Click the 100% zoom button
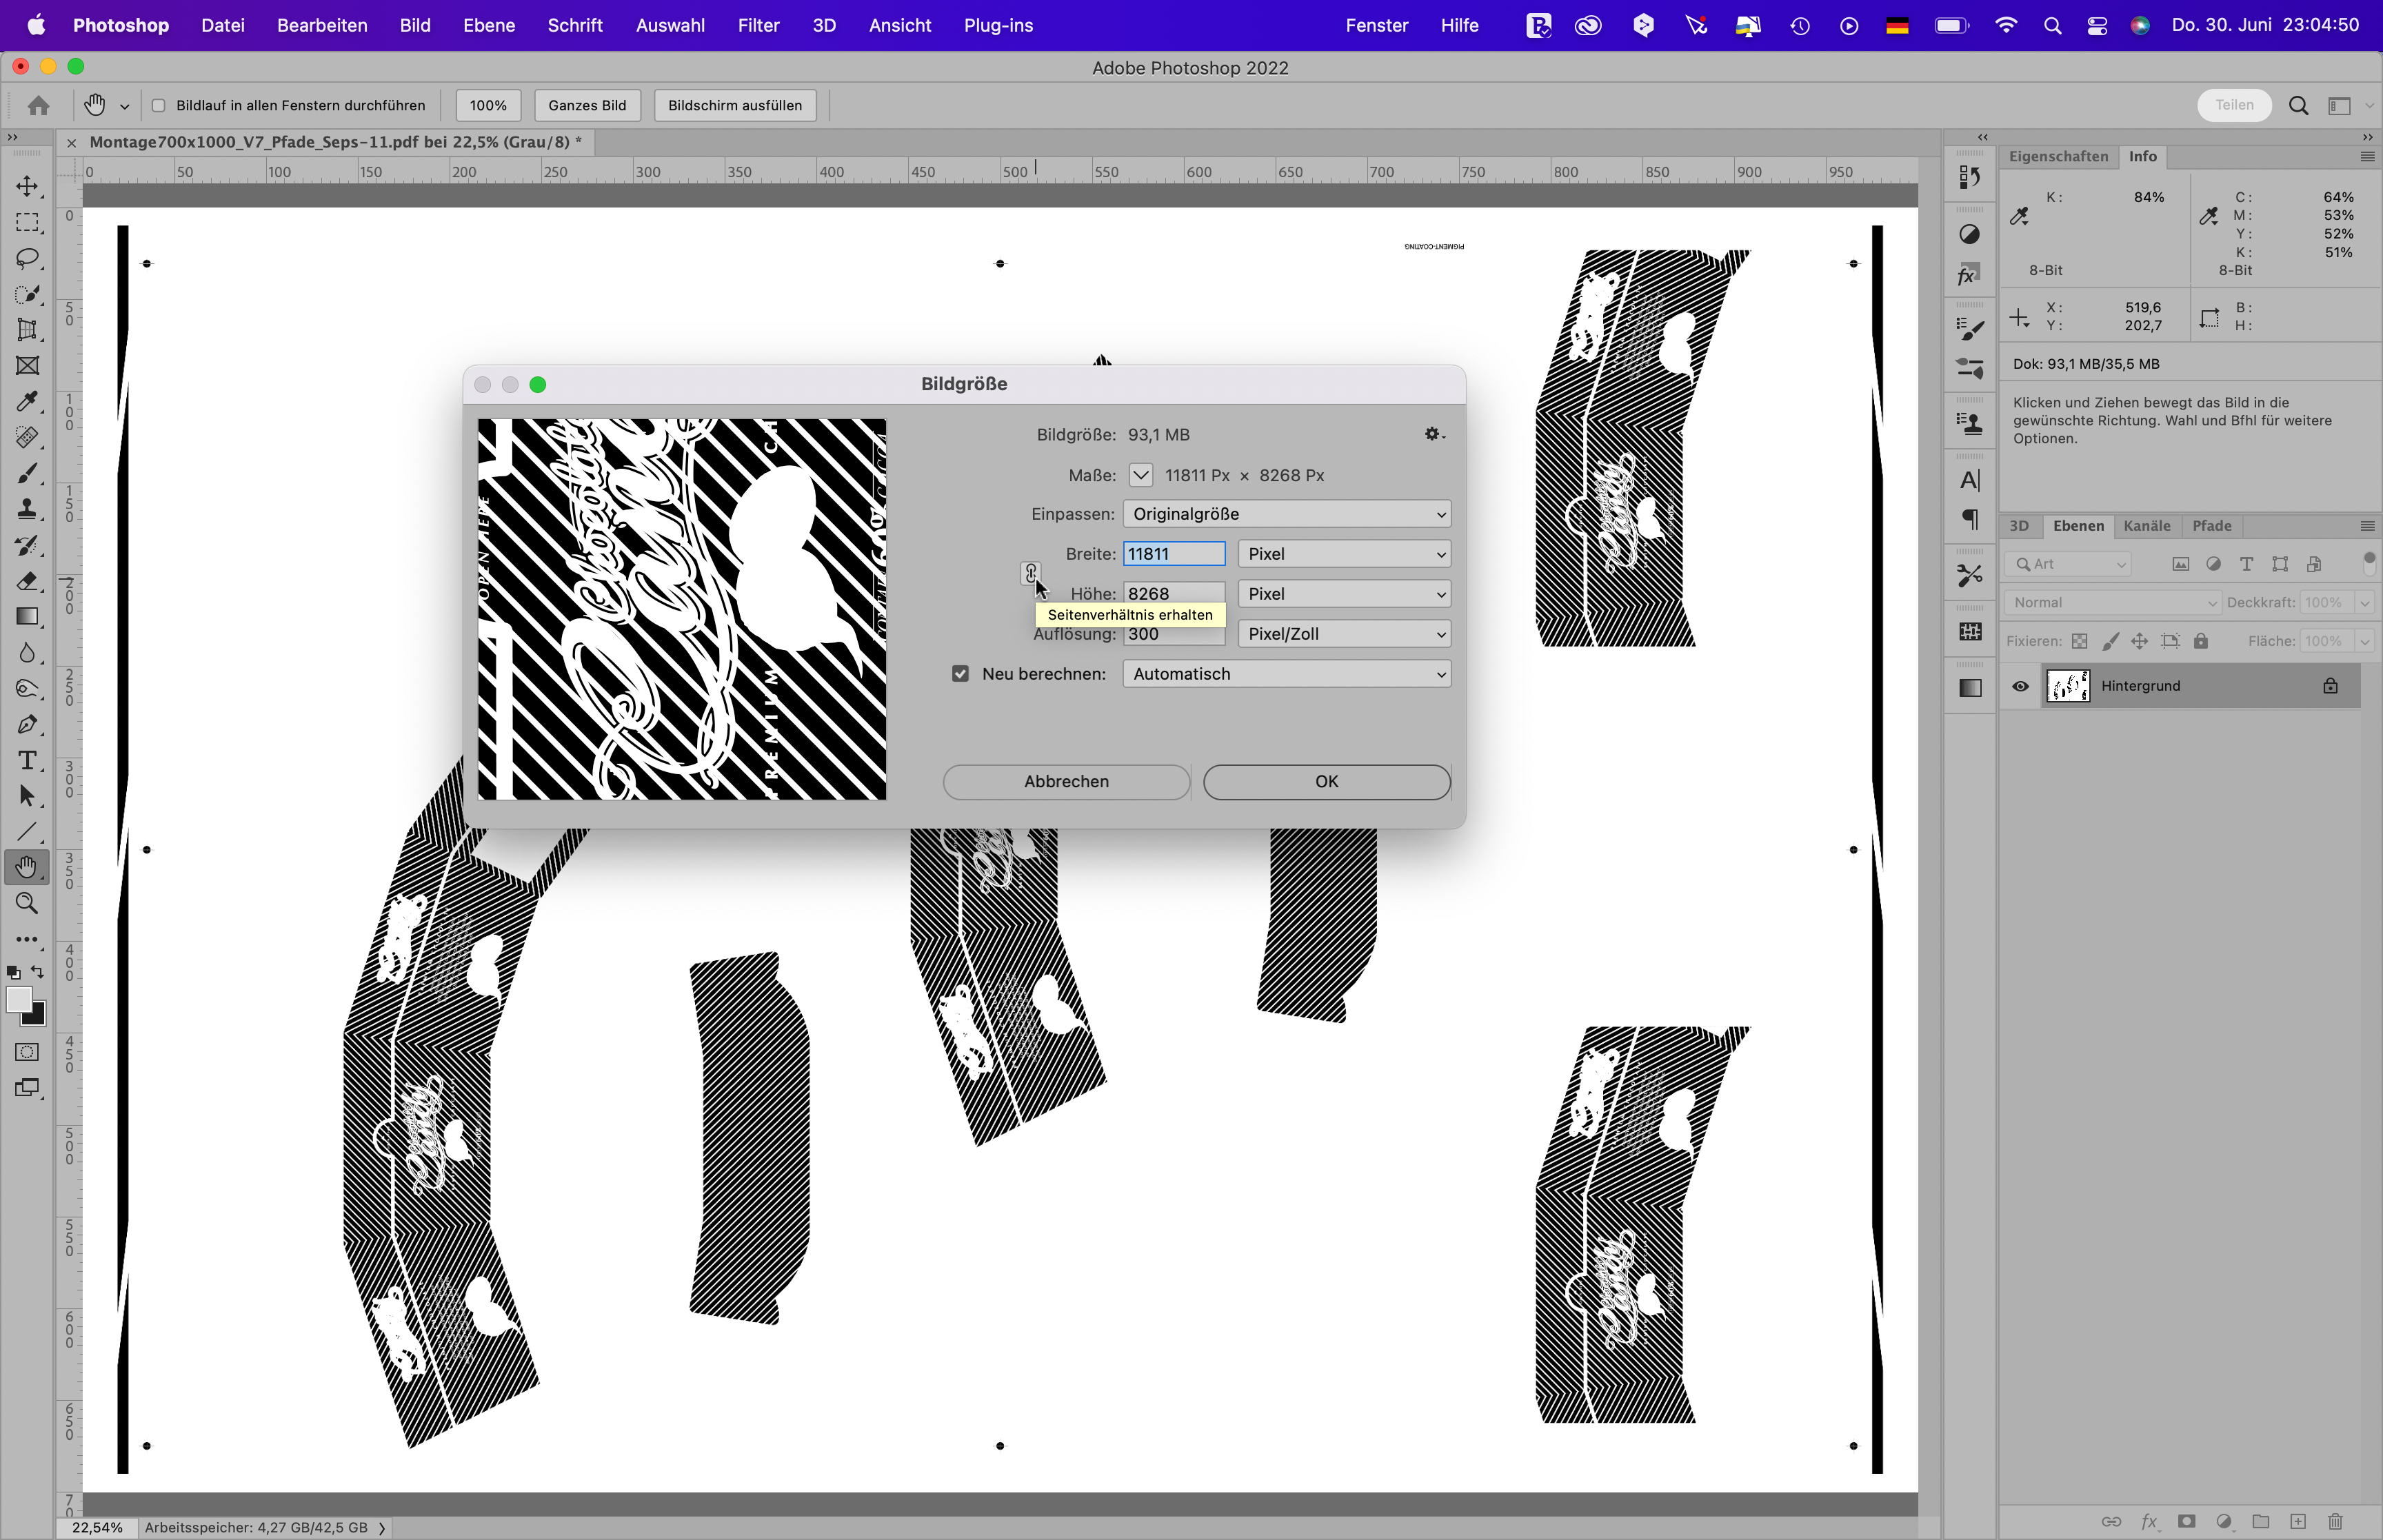This screenshot has height=1540, width=2383. (x=488, y=106)
